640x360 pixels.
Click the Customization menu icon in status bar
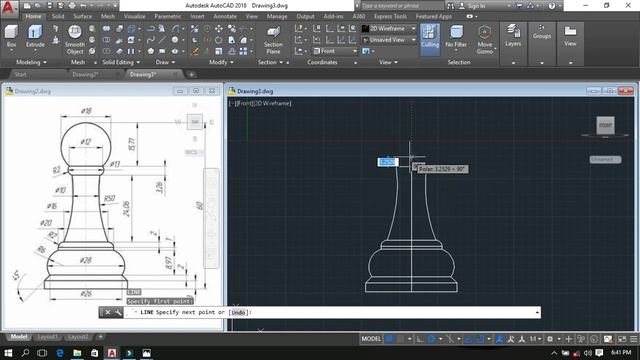click(633, 339)
